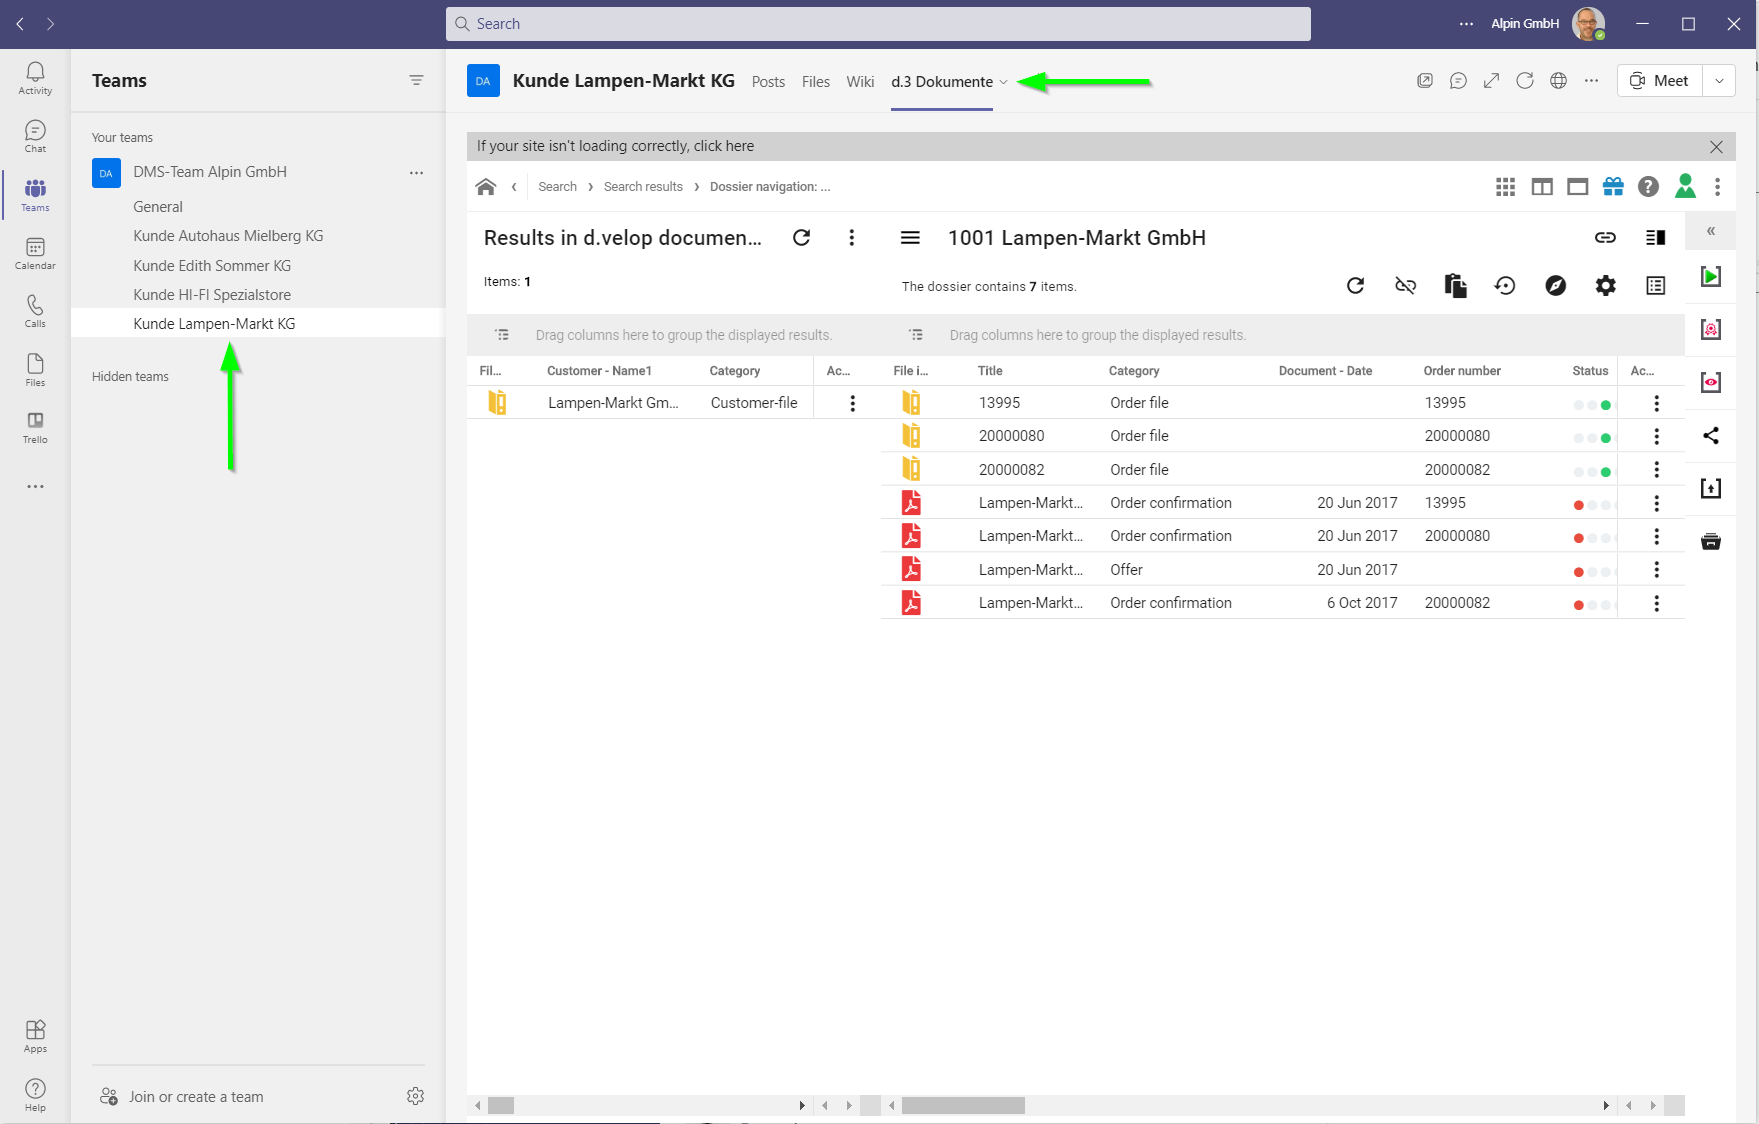Image resolution: width=1759 pixels, height=1124 pixels.
Task: Click the Meet button
Action: pyautogui.click(x=1660, y=81)
